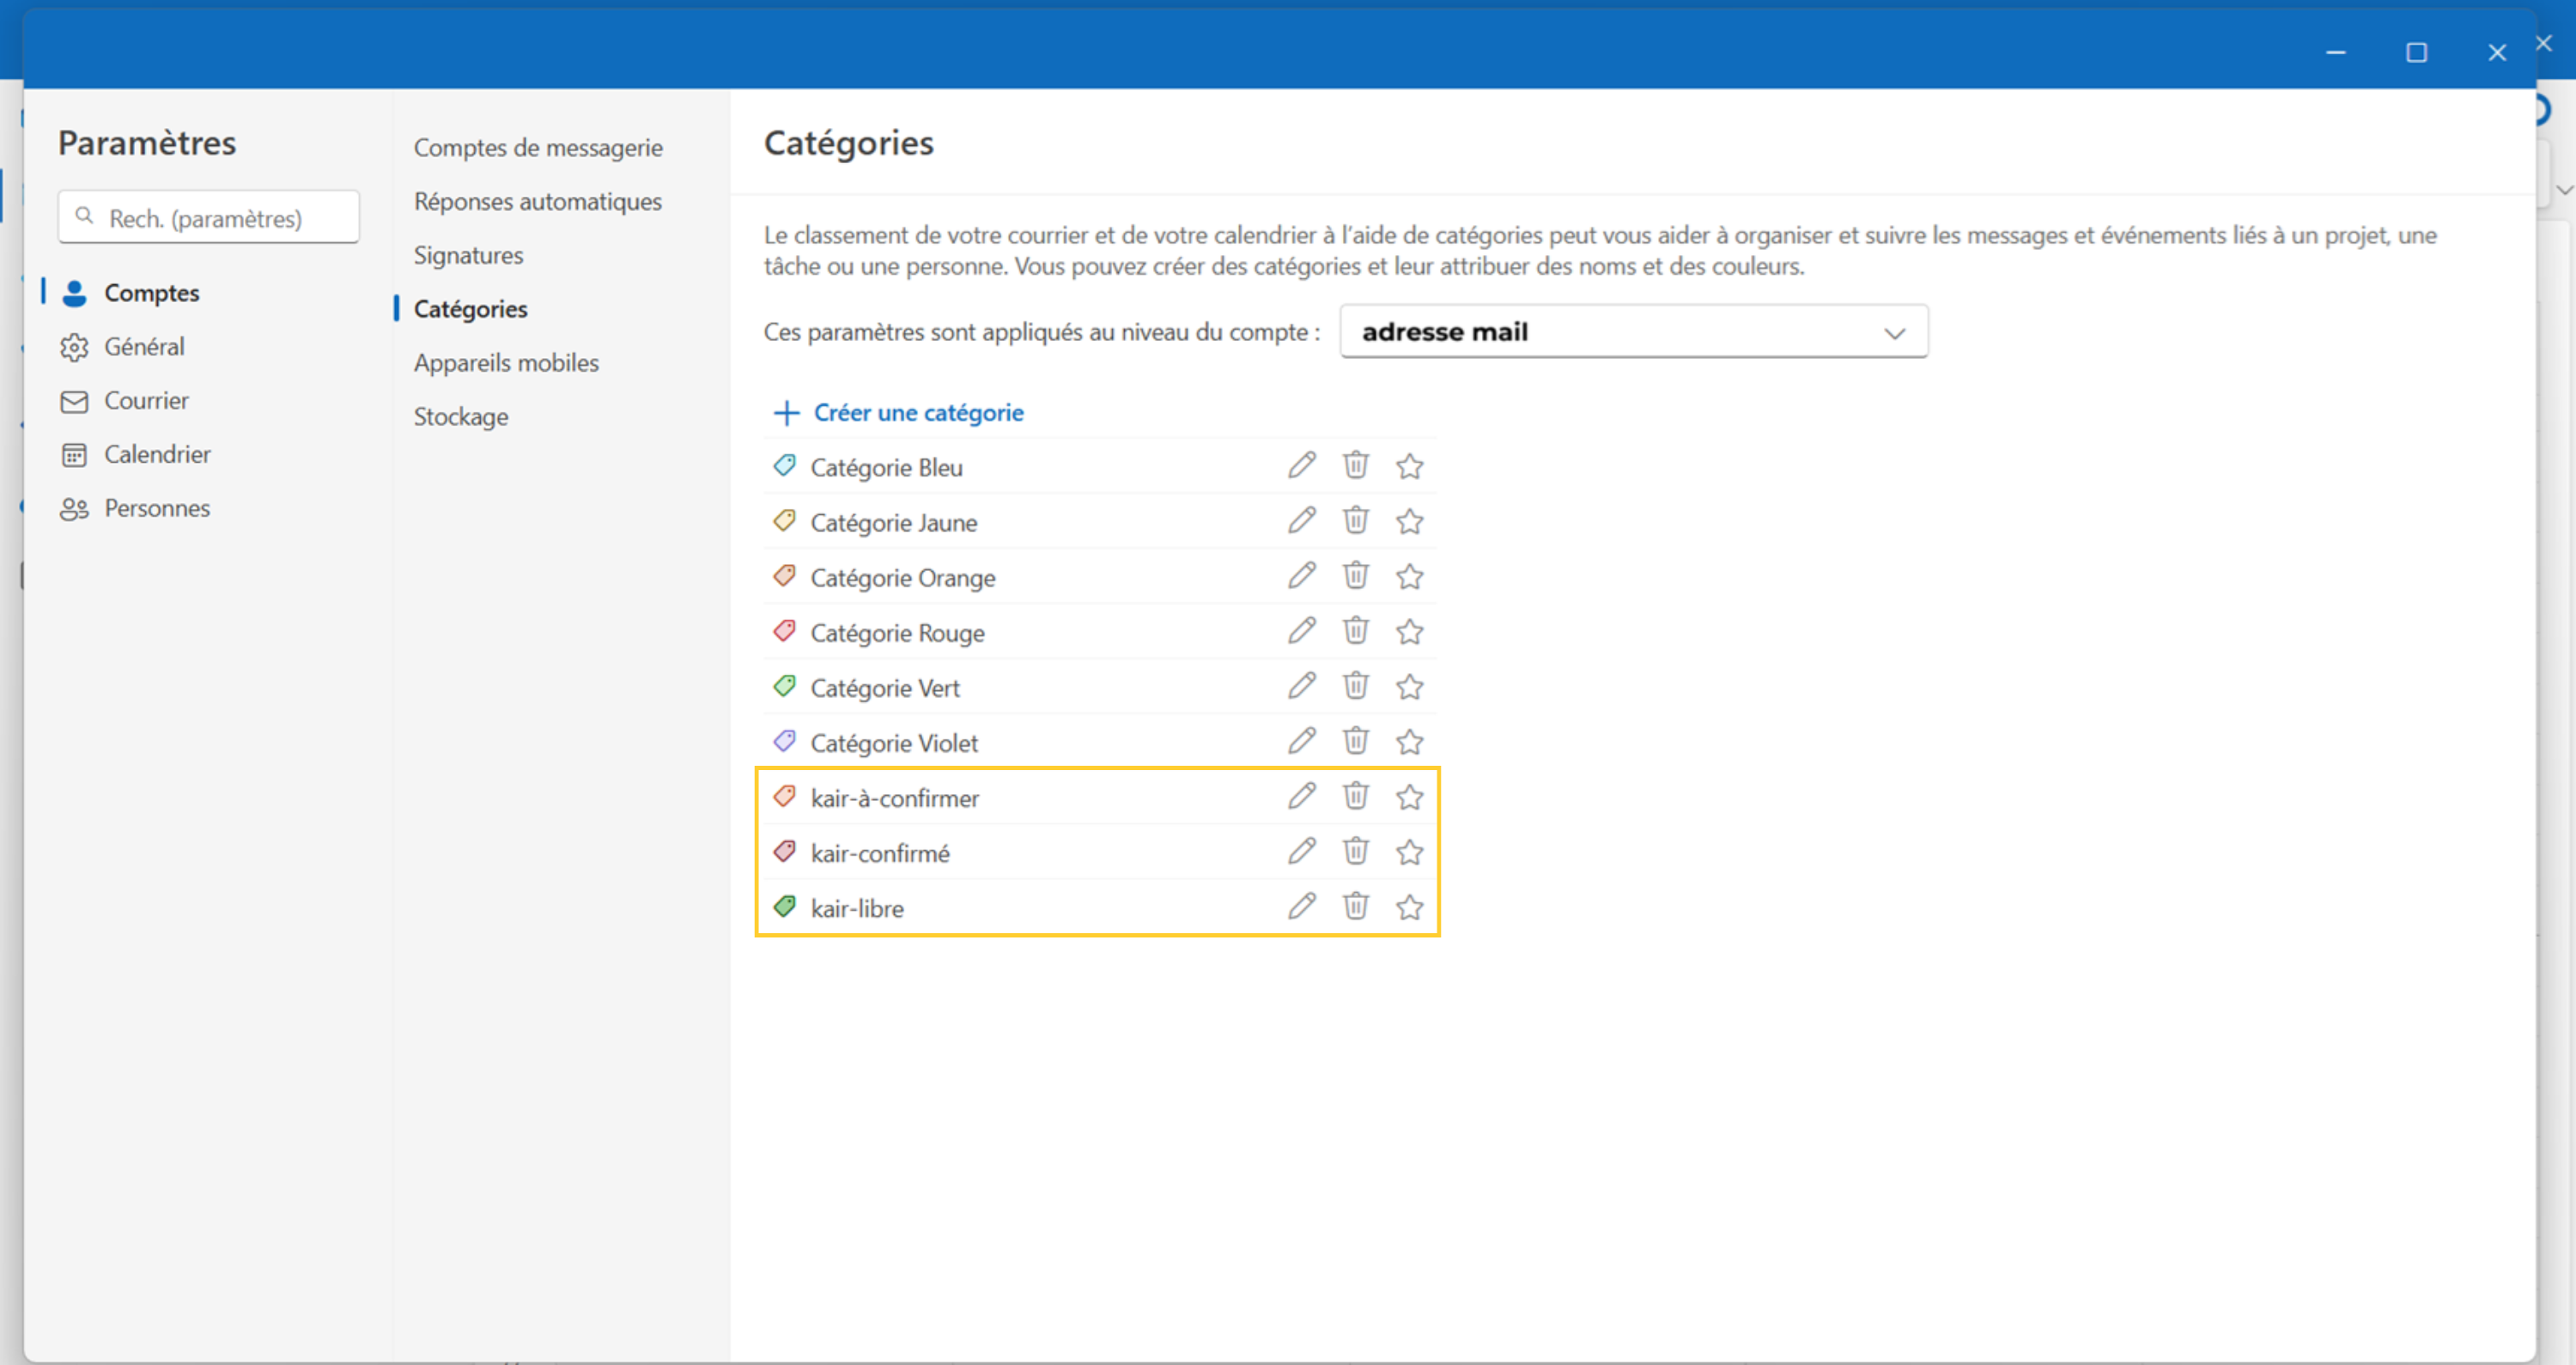Open Signatures settings page

coord(468,256)
